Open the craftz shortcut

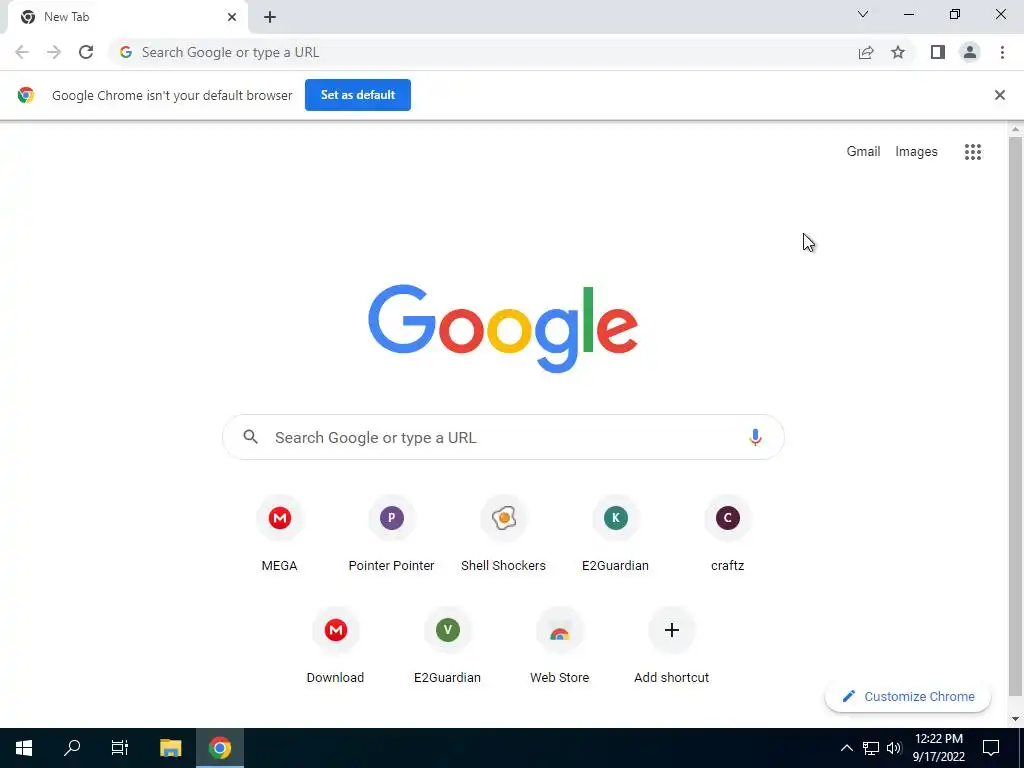728,534
